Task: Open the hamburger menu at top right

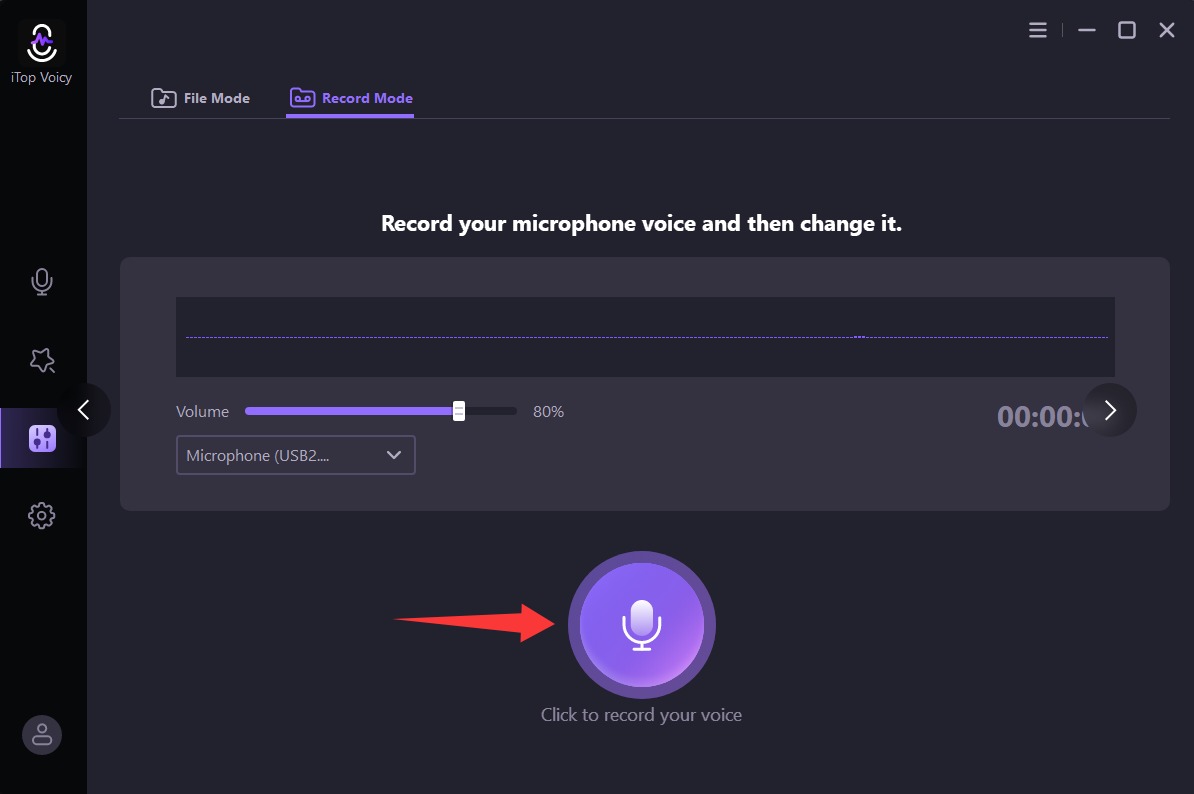Action: click(x=1038, y=30)
